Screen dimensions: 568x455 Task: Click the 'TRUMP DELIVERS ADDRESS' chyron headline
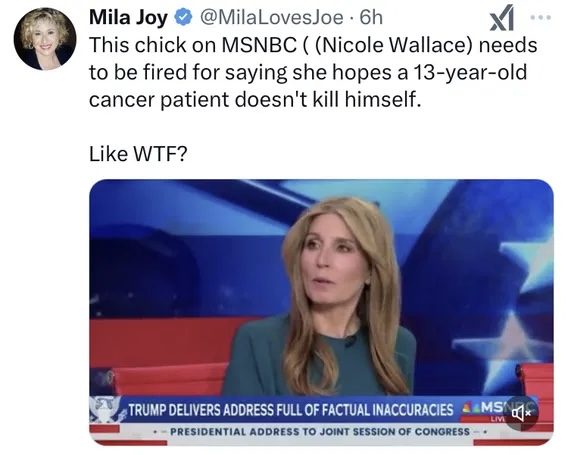[x=290, y=409]
